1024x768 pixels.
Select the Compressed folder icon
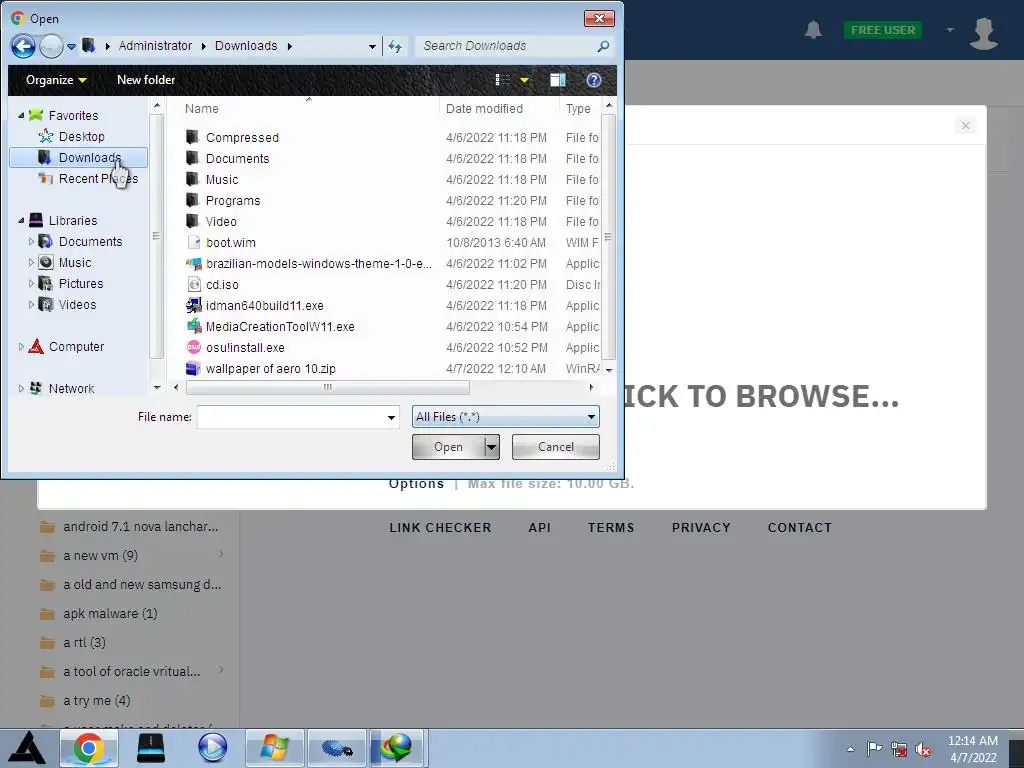tap(192, 137)
